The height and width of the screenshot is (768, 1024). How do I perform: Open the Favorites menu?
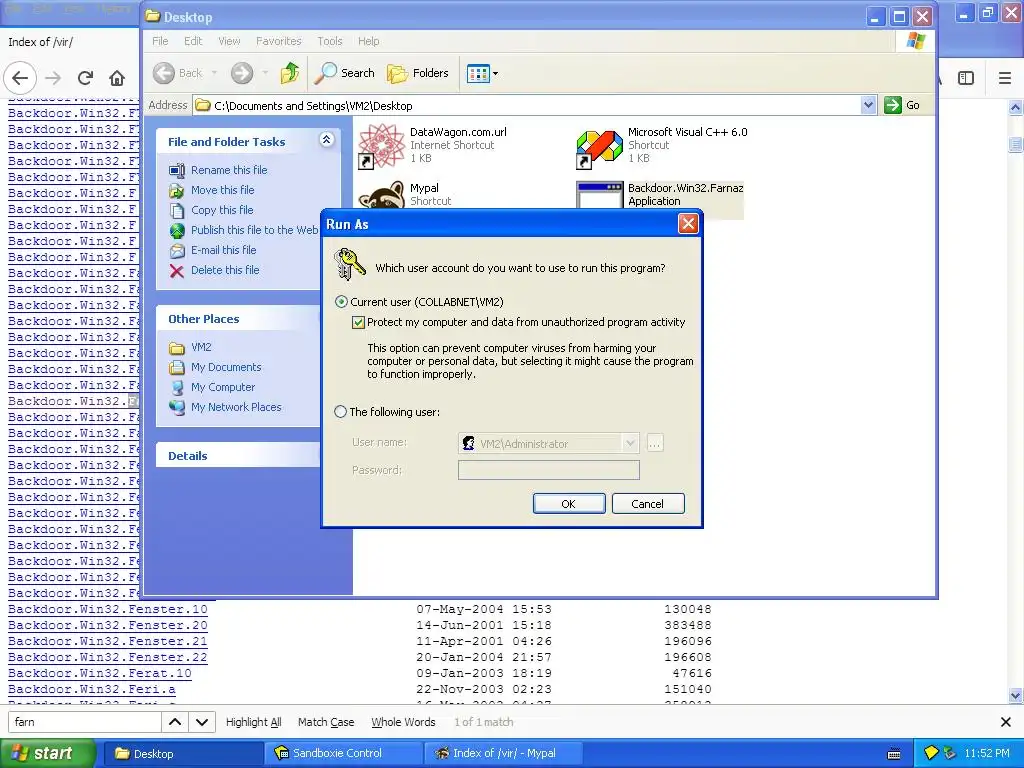tap(279, 41)
